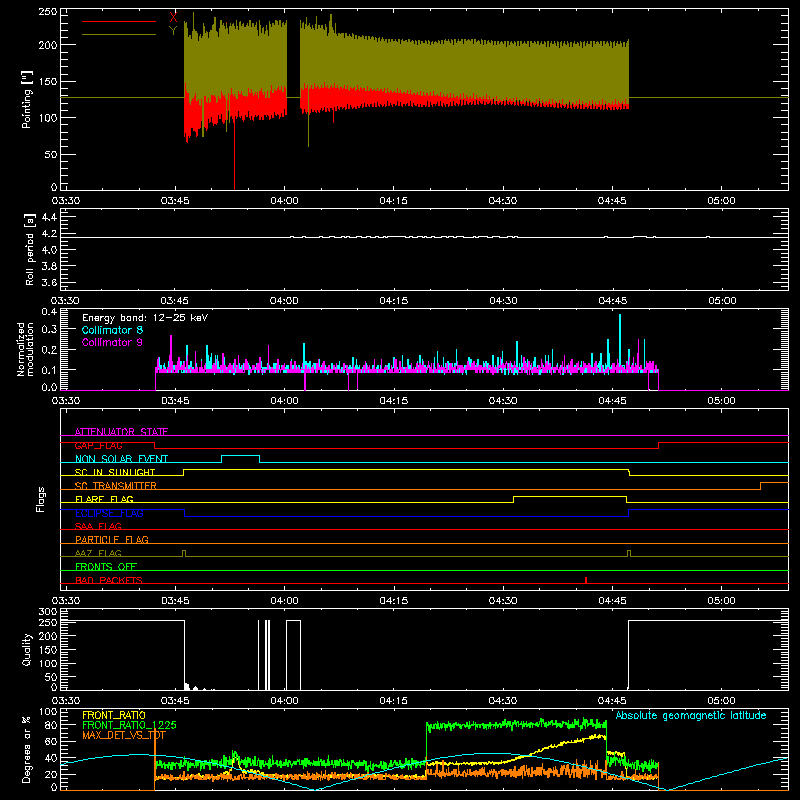Click the 'Normalized modulation' axis title
This screenshot has width=800, height=800.
(25, 349)
